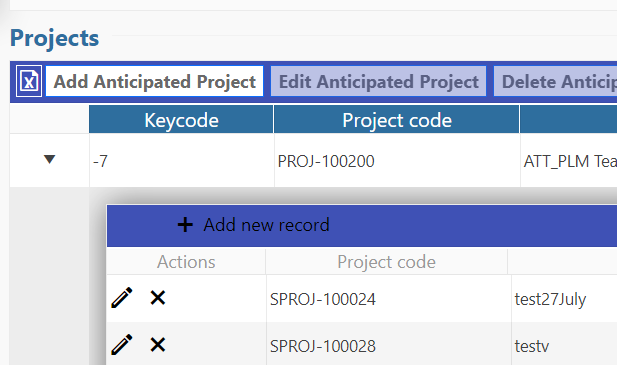The height and width of the screenshot is (365, 617).
Task: Click the plus icon for a new record
Action: (185, 225)
